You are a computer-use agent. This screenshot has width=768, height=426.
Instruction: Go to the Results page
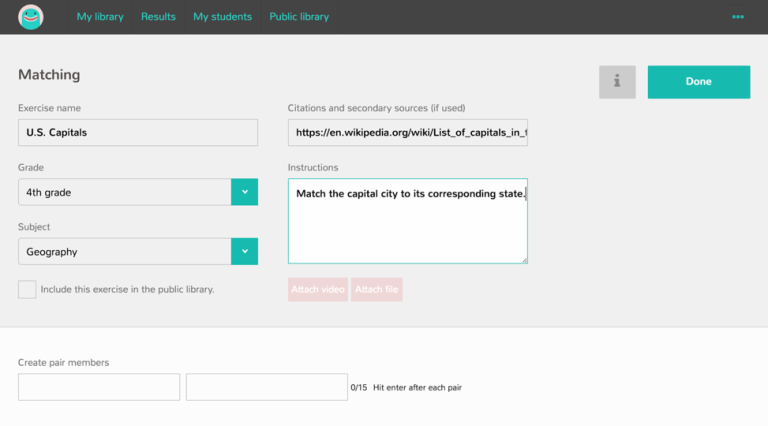click(158, 17)
